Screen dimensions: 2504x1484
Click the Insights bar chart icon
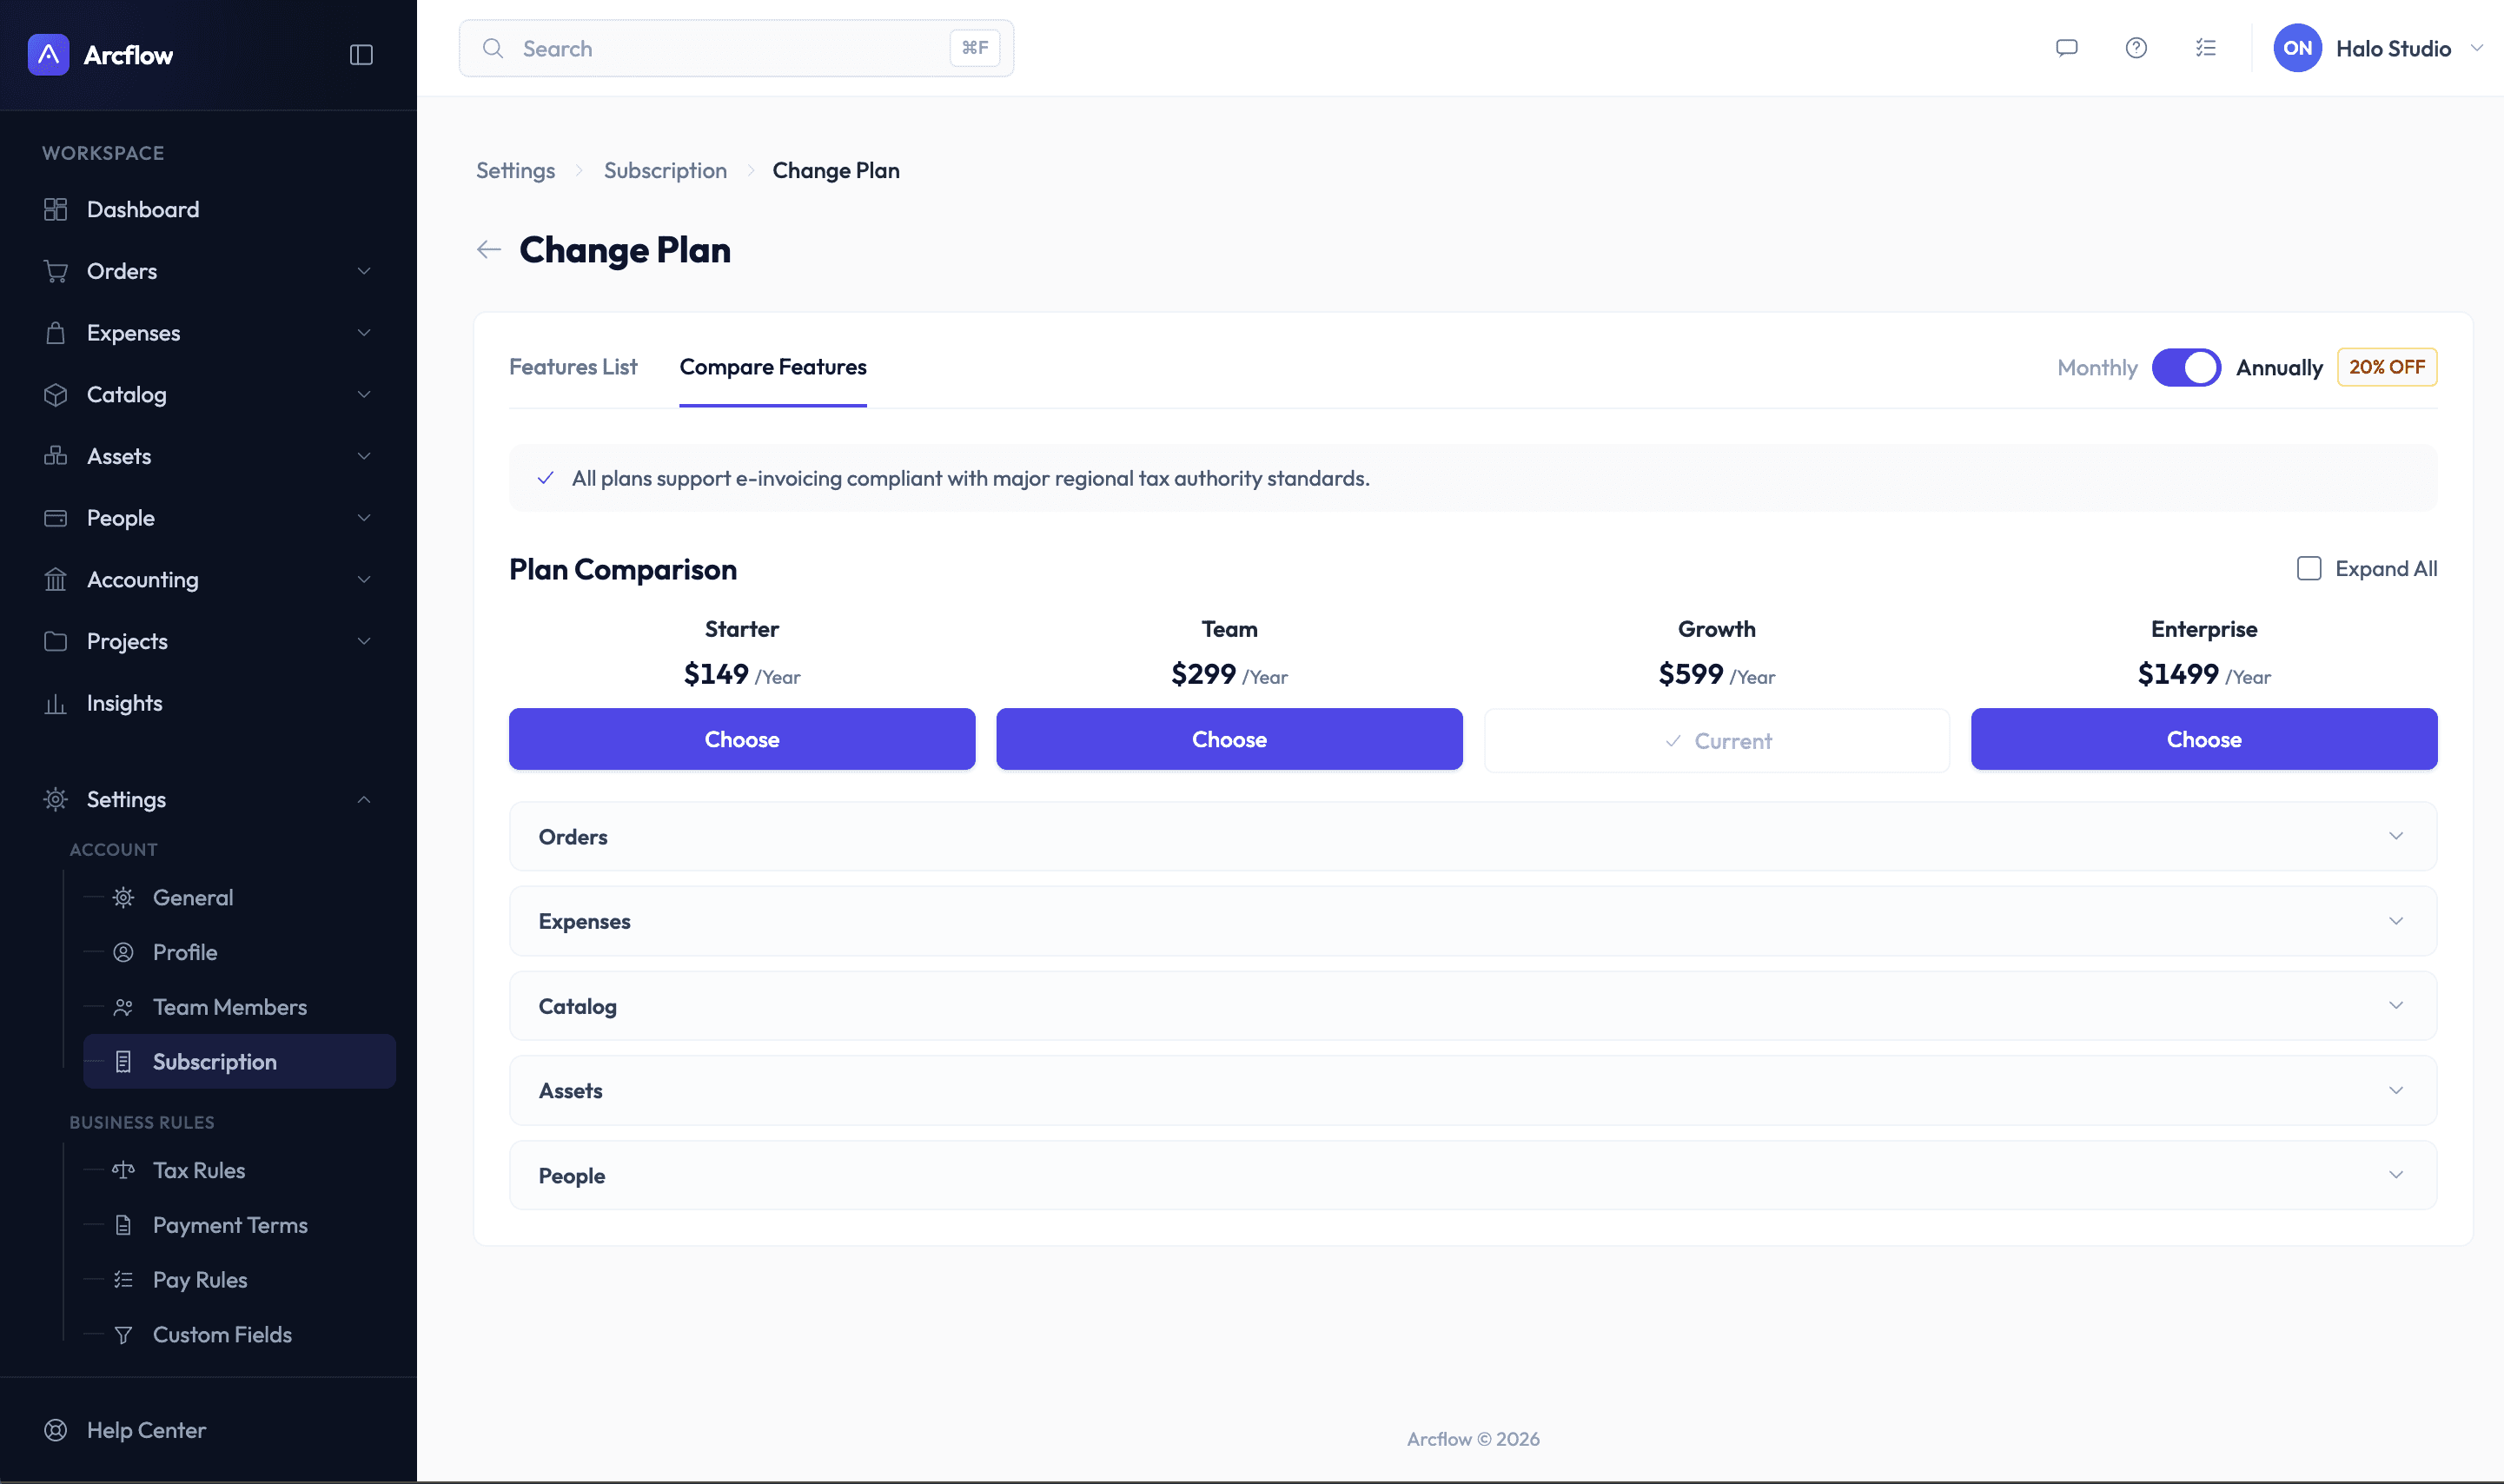click(56, 703)
